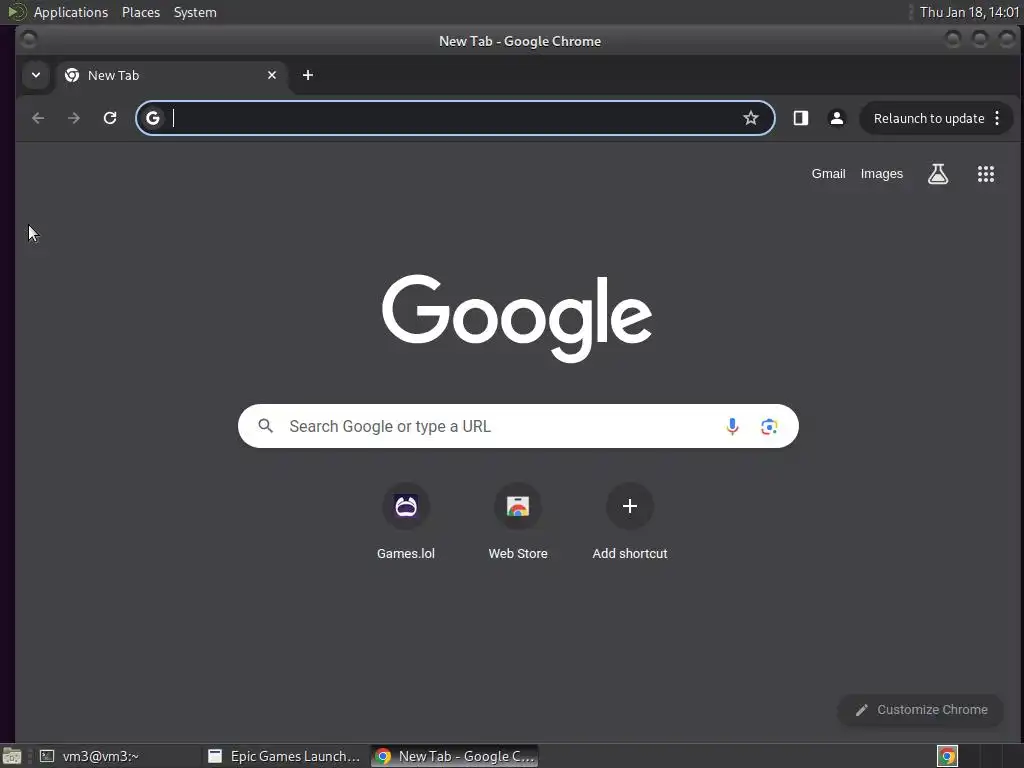Open the Images link
The image size is (1024, 768).
pyautogui.click(x=882, y=174)
